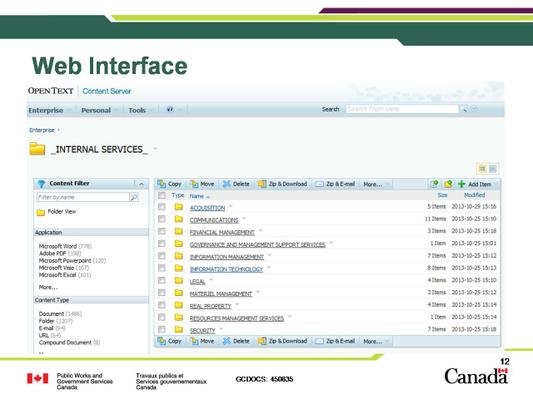The image size is (533, 399).
Task: Click the Move icon in top toolbar
Action: pyautogui.click(x=194, y=184)
